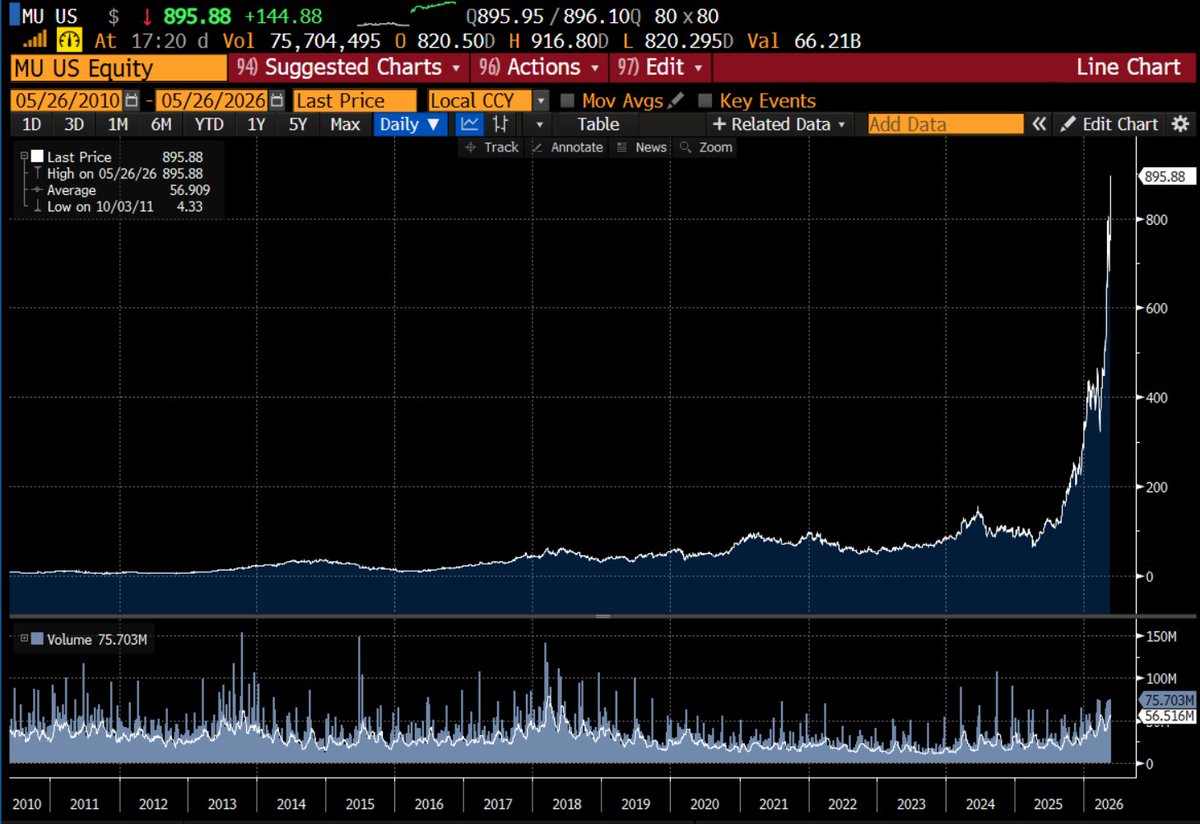The image size is (1200, 824).
Task: Click the High marker icon in legend
Action: tap(37, 174)
